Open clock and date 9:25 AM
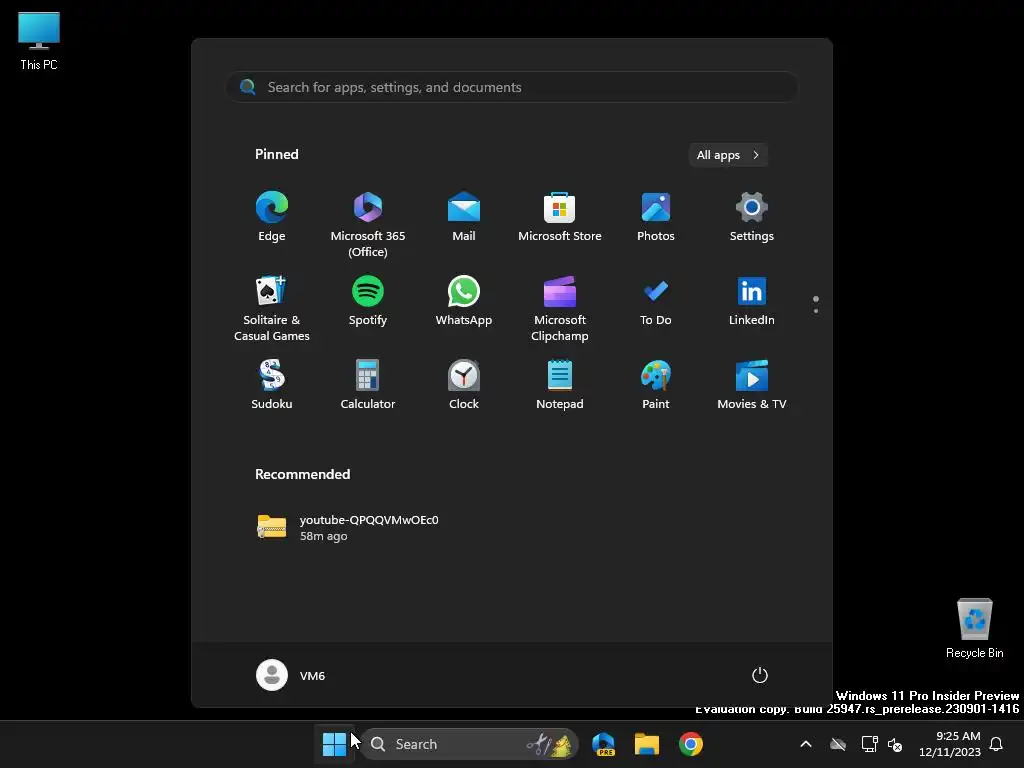This screenshot has width=1024, height=768. [x=950, y=744]
